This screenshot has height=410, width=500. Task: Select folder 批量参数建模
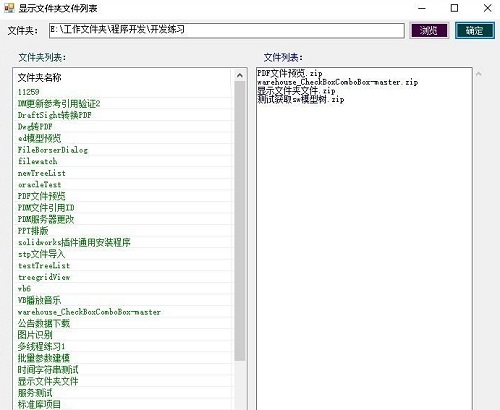coord(123,358)
